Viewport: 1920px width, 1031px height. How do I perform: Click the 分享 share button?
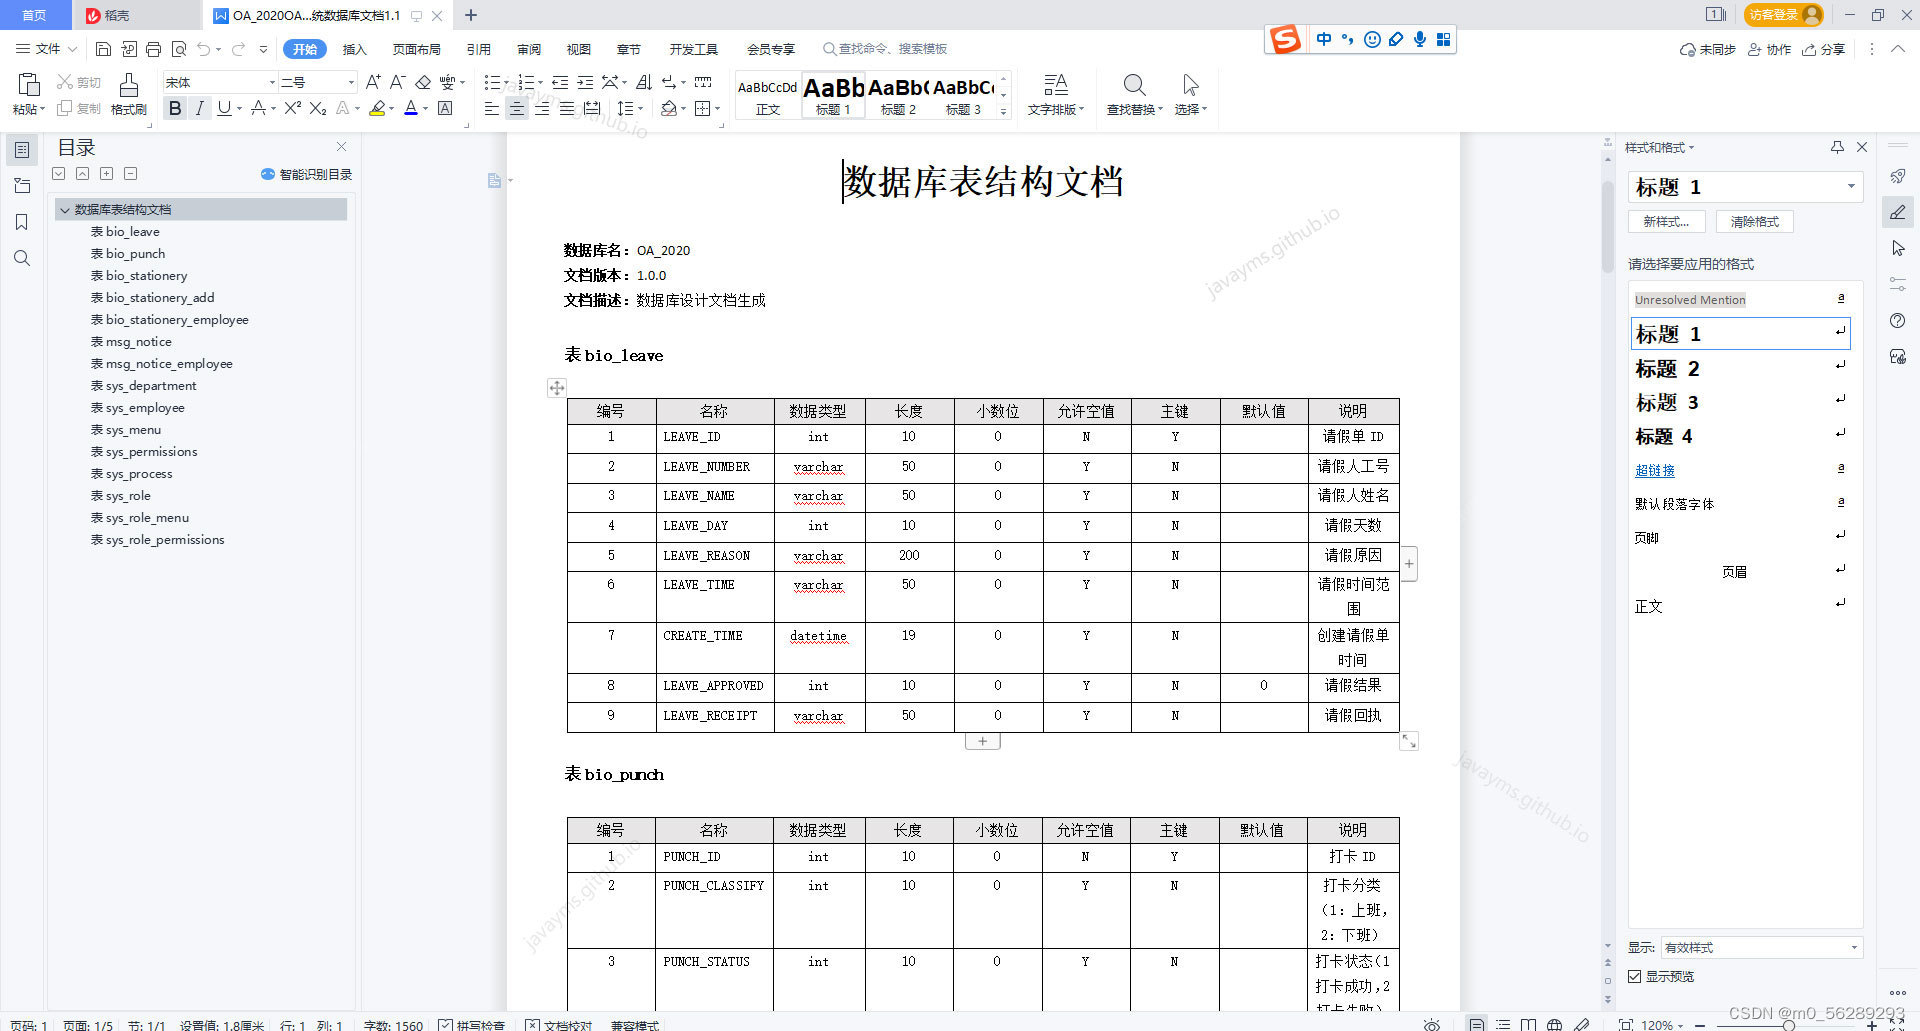[x=1823, y=49]
